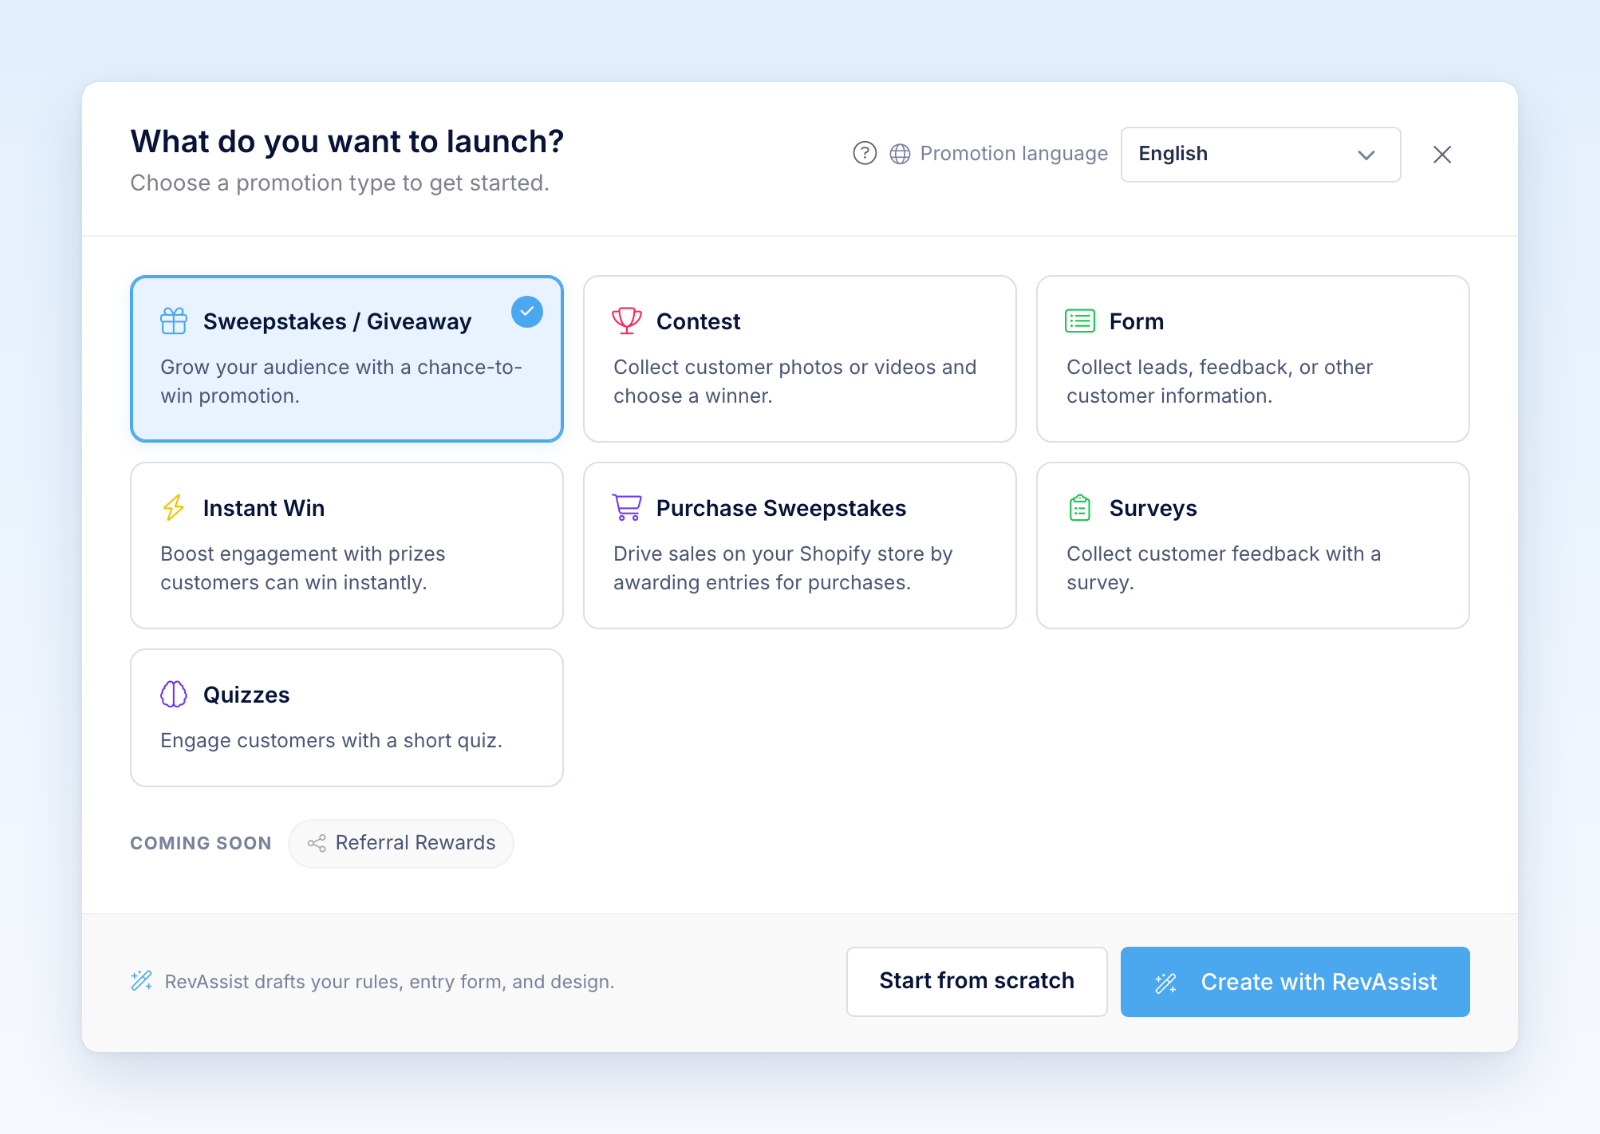Click 'Grow your audience' description text
The image size is (1600, 1134).
[x=341, y=381]
